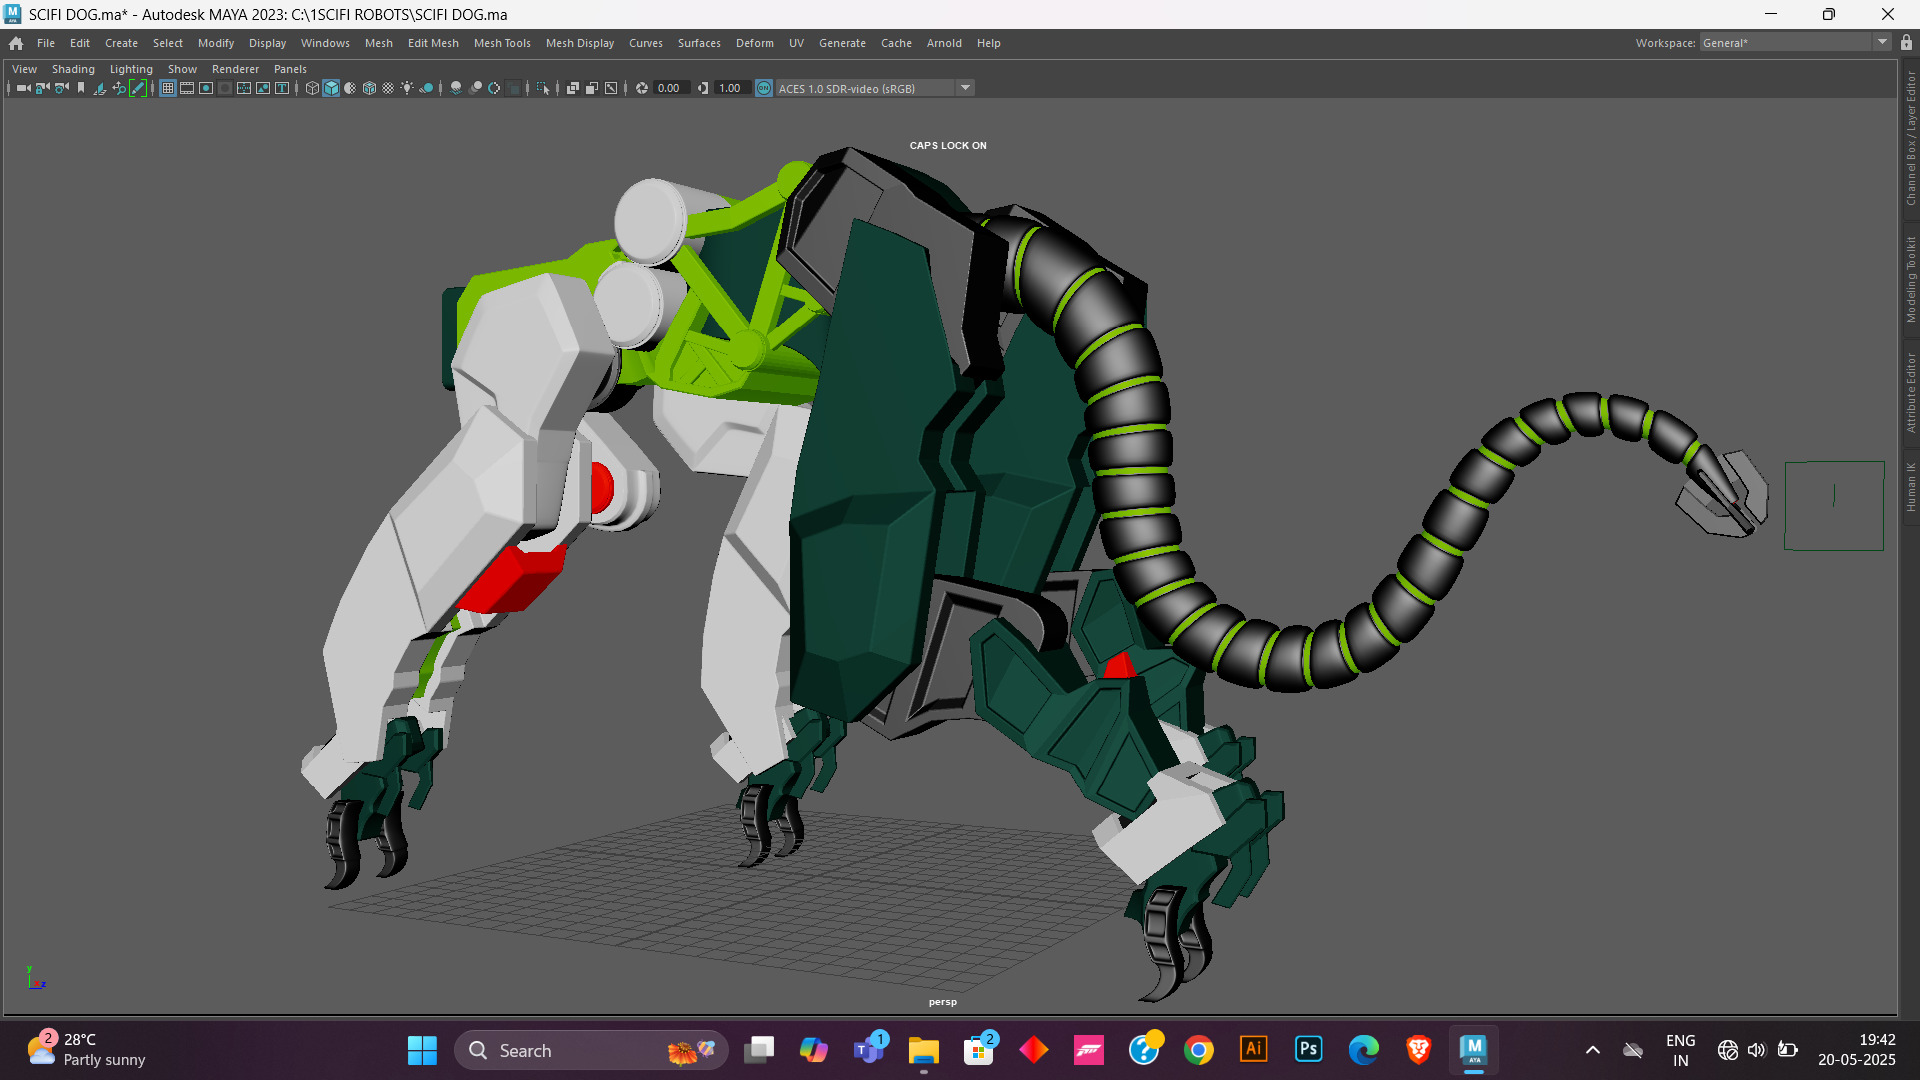Click the Bookmarks icon in panel toolbar
Image resolution: width=1920 pixels, height=1080 pixels.
click(x=81, y=88)
